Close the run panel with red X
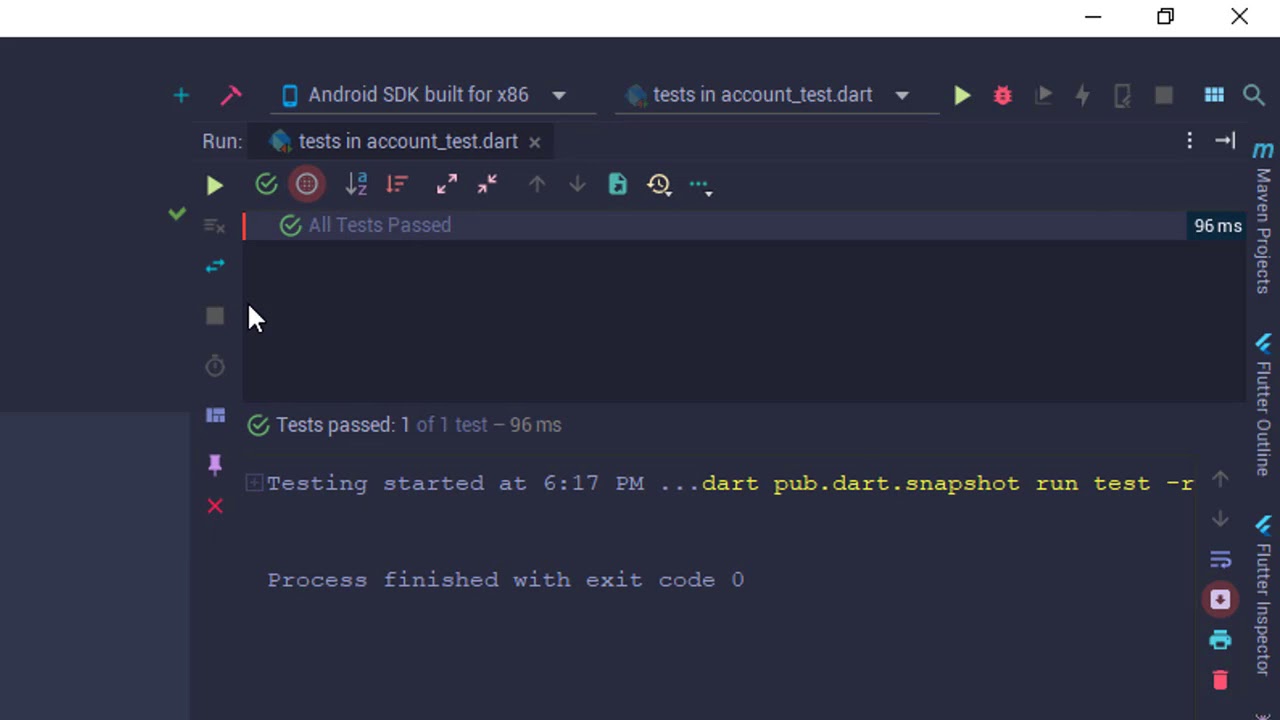The height and width of the screenshot is (720, 1280). [215, 506]
